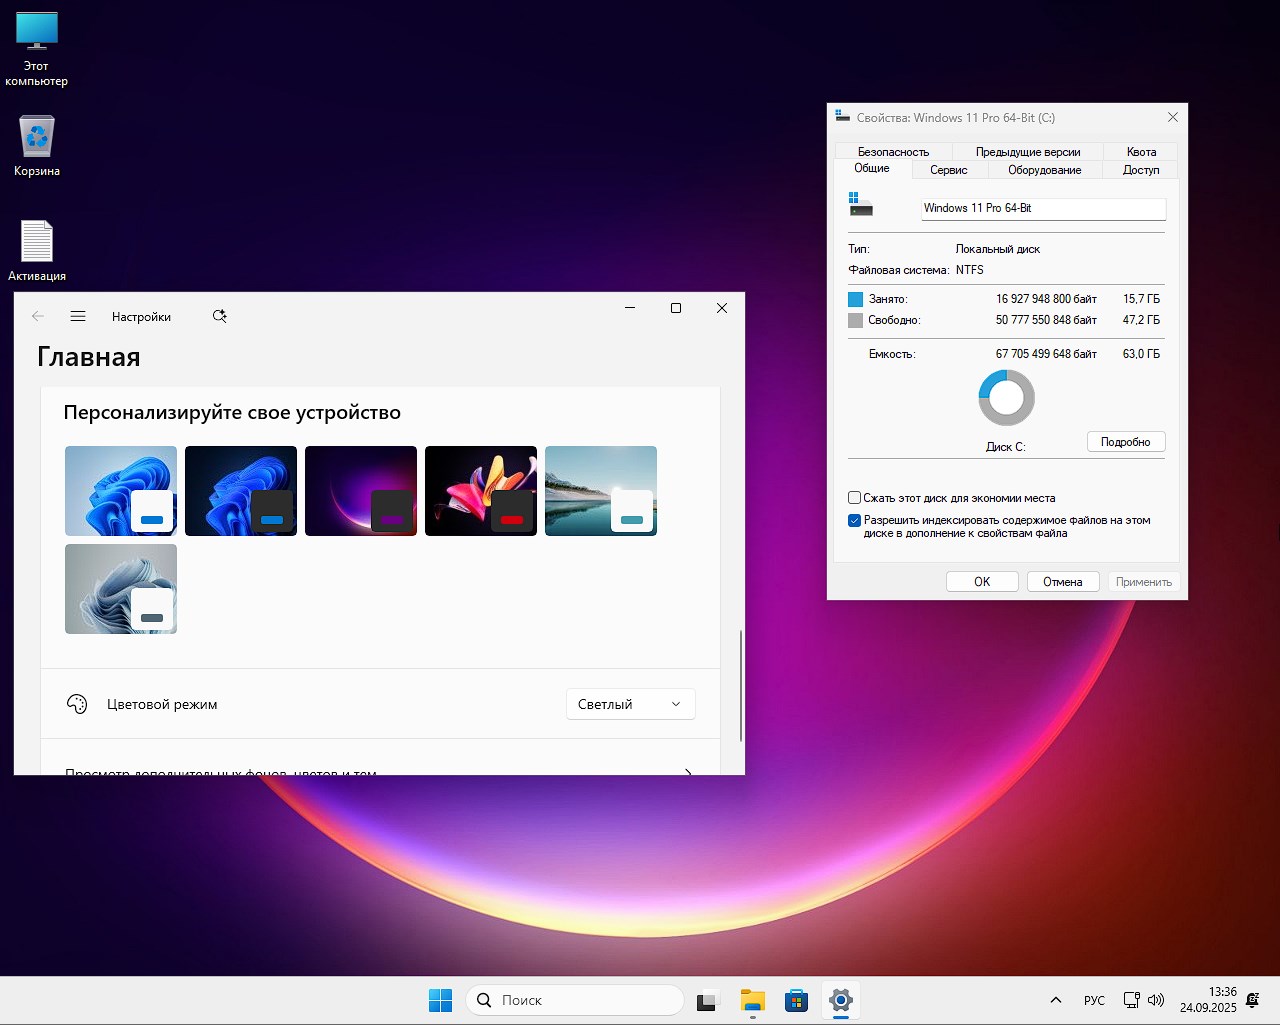Open Microsoft Store from the taskbar
This screenshot has width=1280, height=1025.
[x=796, y=1000]
